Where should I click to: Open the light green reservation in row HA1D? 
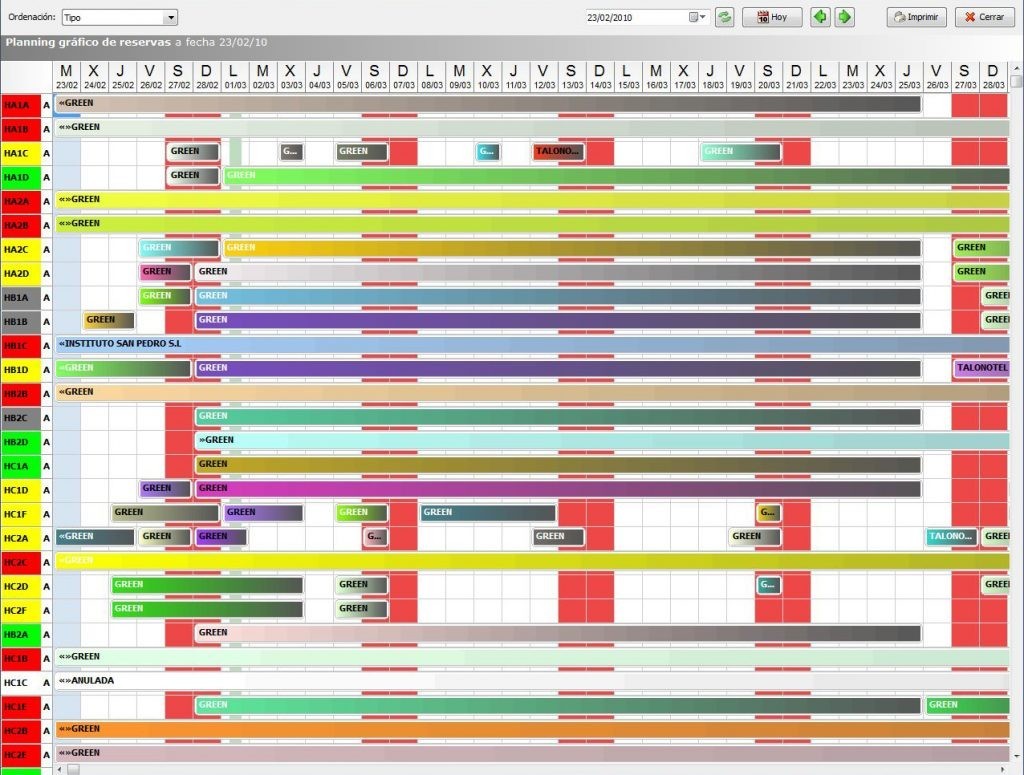[616, 176]
